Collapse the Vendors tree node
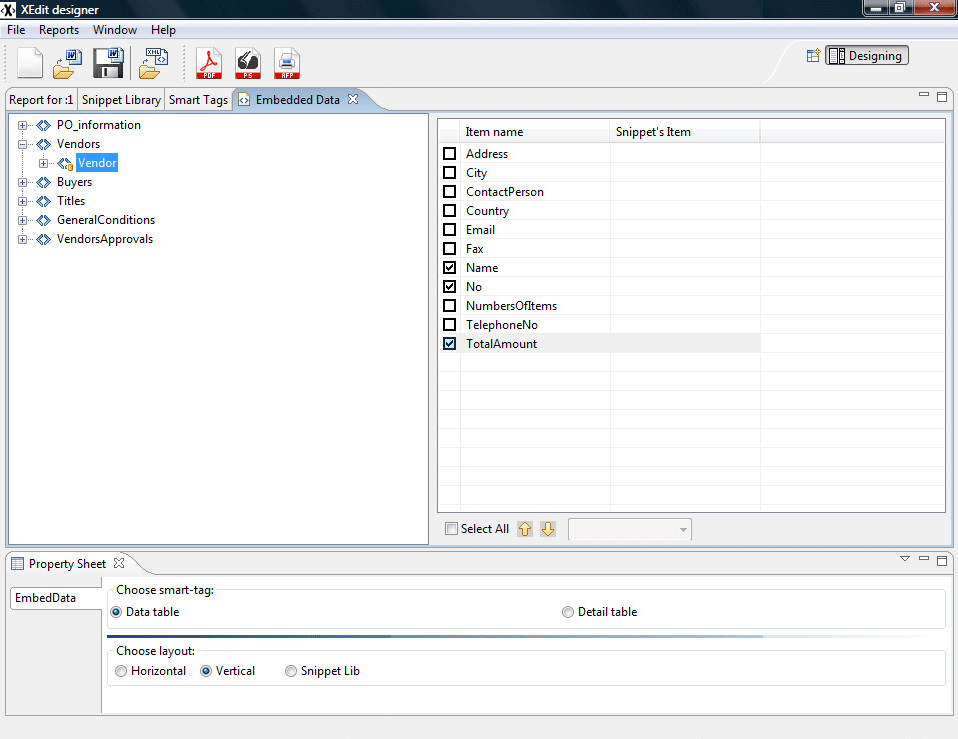The width and height of the screenshot is (958, 739). pyautogui.click(x=22, y=143)
